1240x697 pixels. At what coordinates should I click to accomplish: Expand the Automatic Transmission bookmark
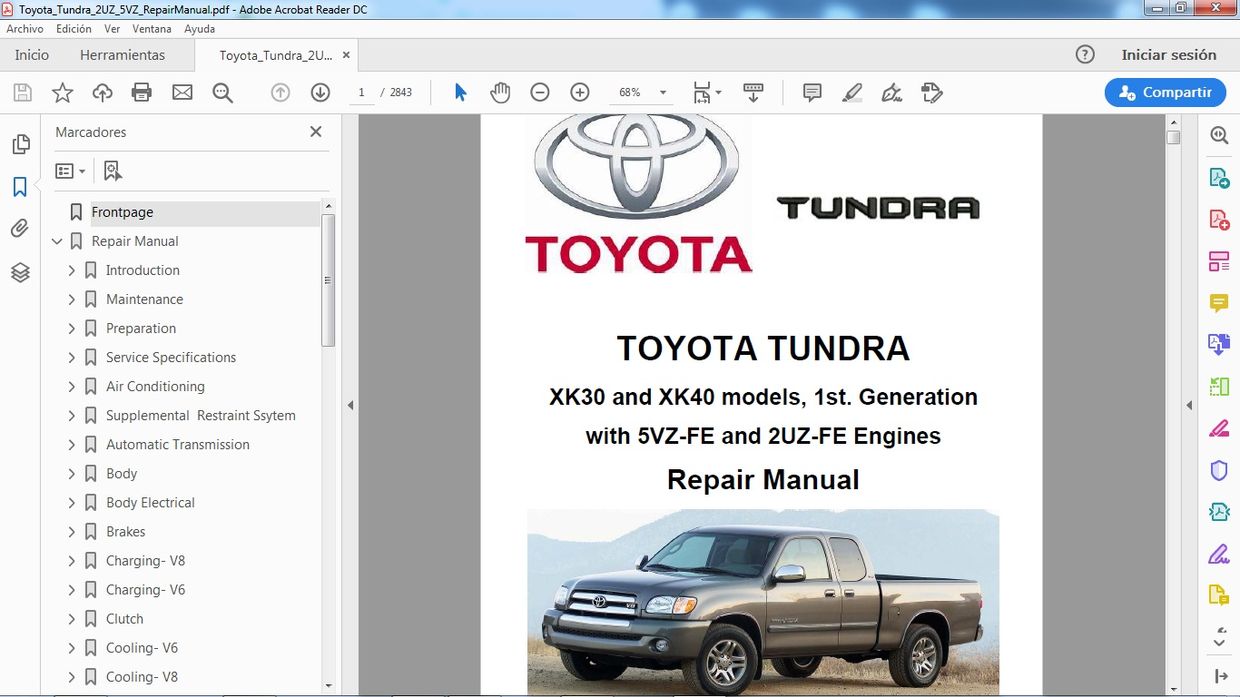71,444
